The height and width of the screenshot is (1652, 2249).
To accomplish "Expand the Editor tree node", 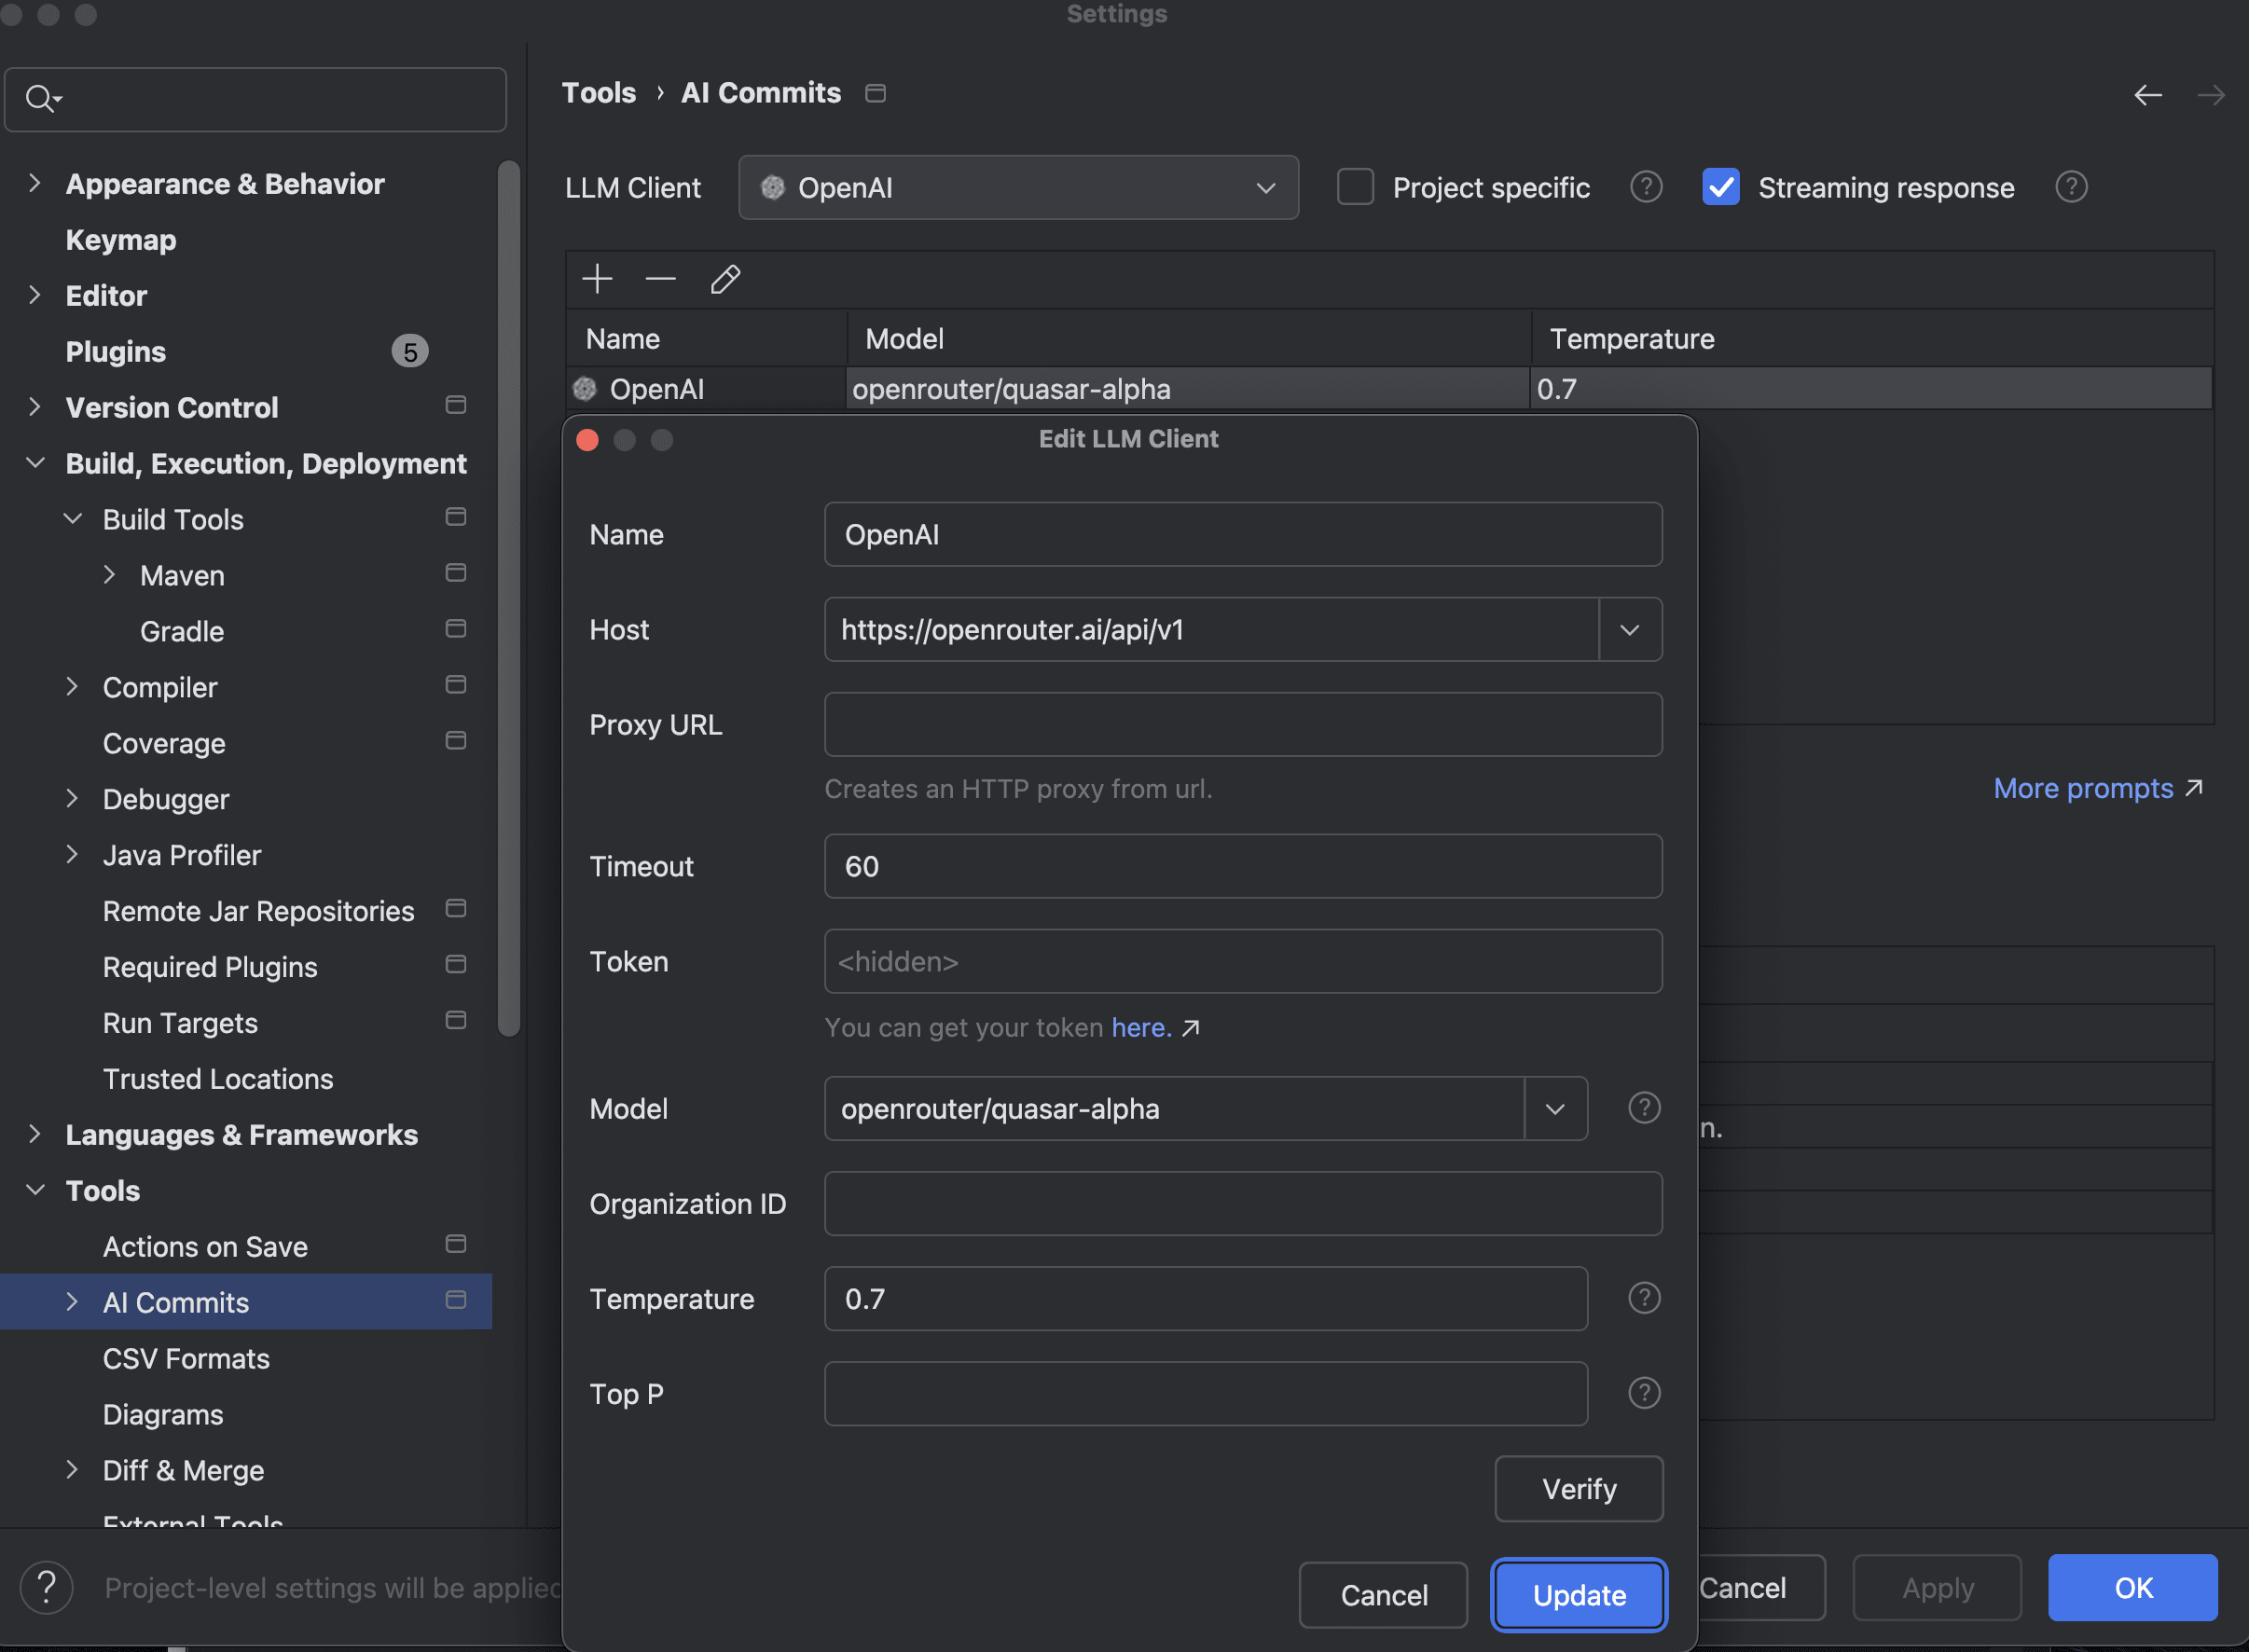I will point(35,295).
